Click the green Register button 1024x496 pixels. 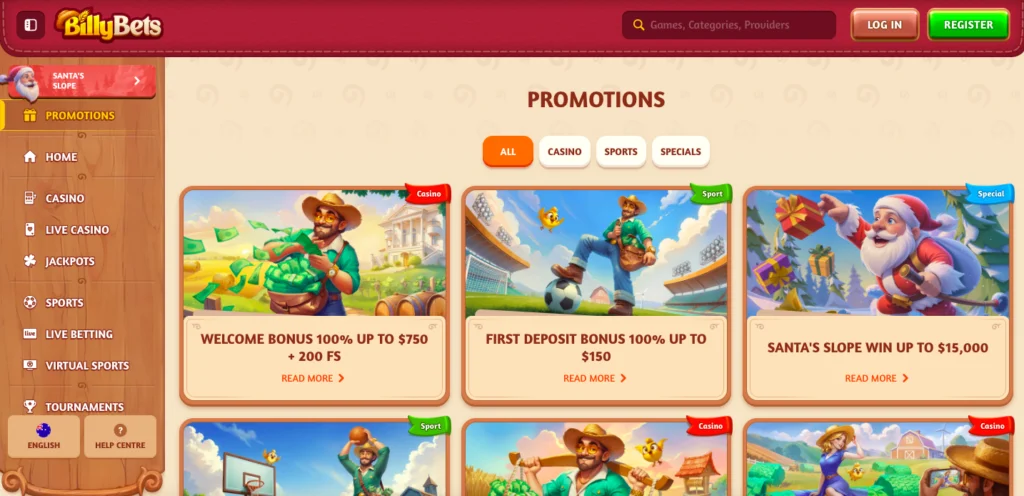pos(968,25)
